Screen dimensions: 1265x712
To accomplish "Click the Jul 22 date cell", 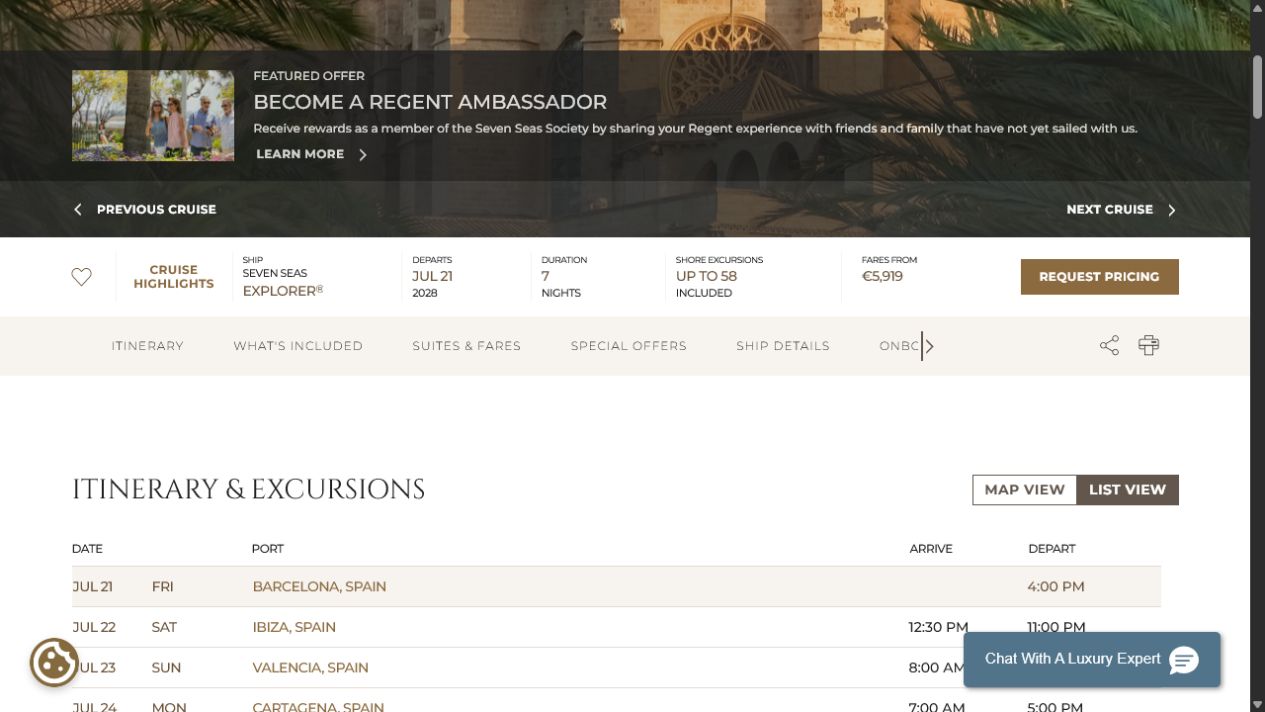I will tap(94, 627).
